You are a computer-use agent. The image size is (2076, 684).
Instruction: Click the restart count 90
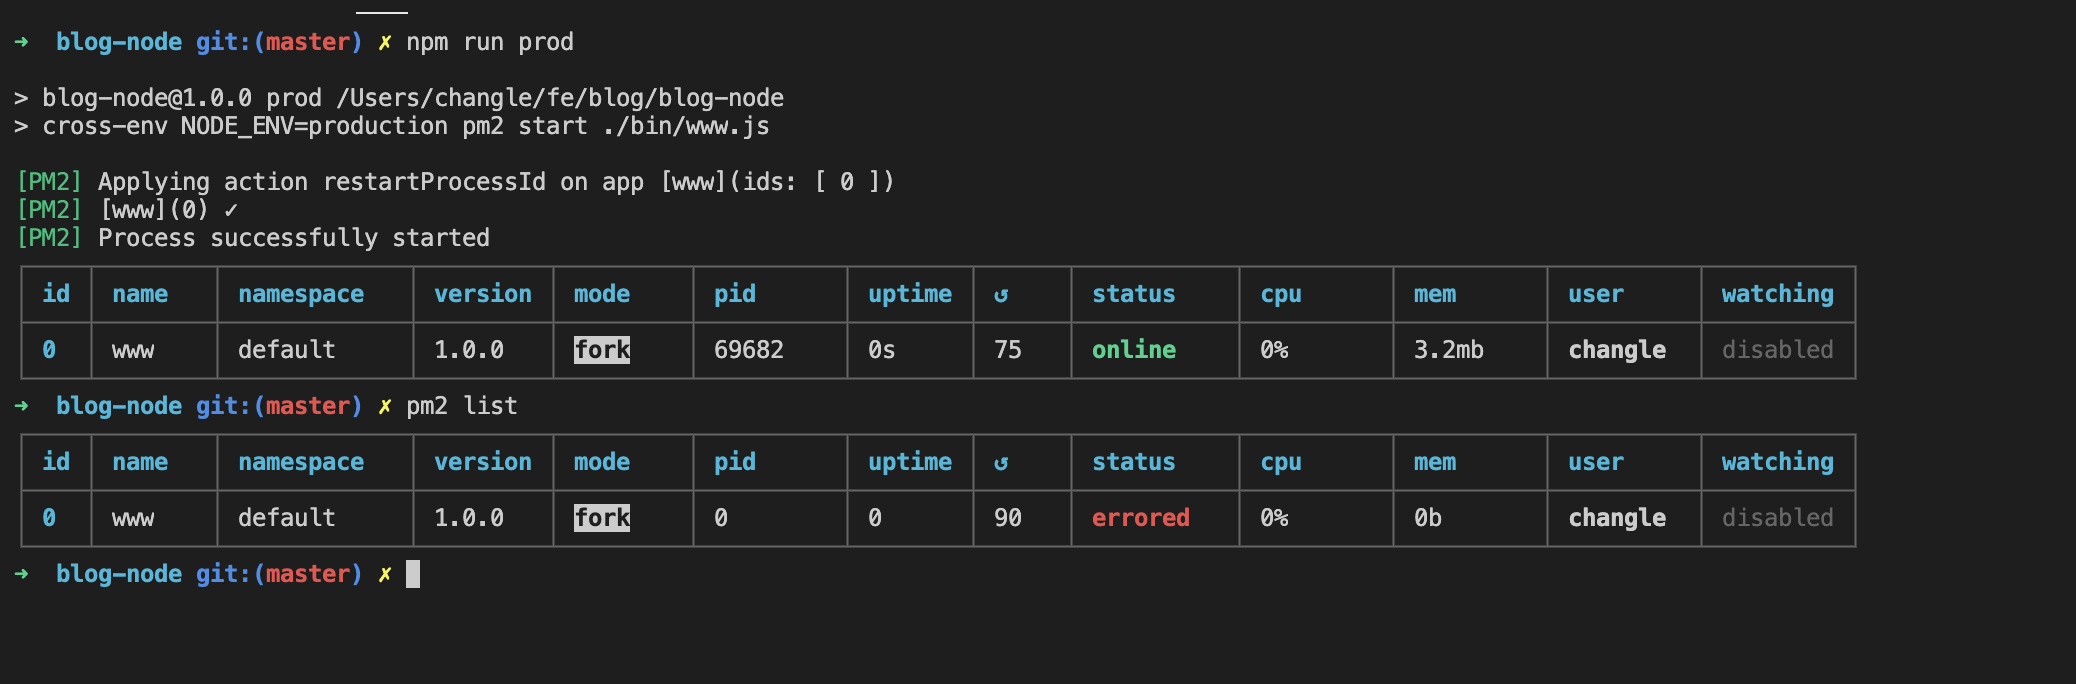pos(1007,518)
